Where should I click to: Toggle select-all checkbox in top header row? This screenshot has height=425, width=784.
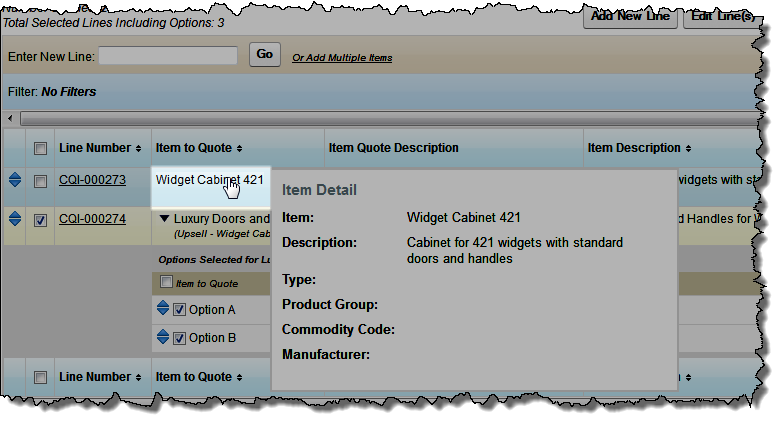[x=40, y=149]
